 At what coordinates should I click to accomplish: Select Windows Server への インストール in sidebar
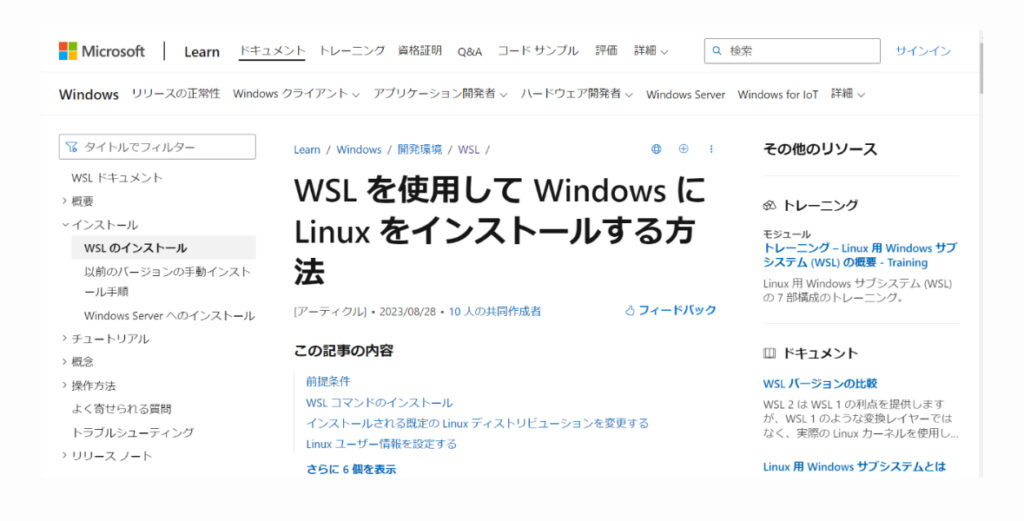point(169,316)
